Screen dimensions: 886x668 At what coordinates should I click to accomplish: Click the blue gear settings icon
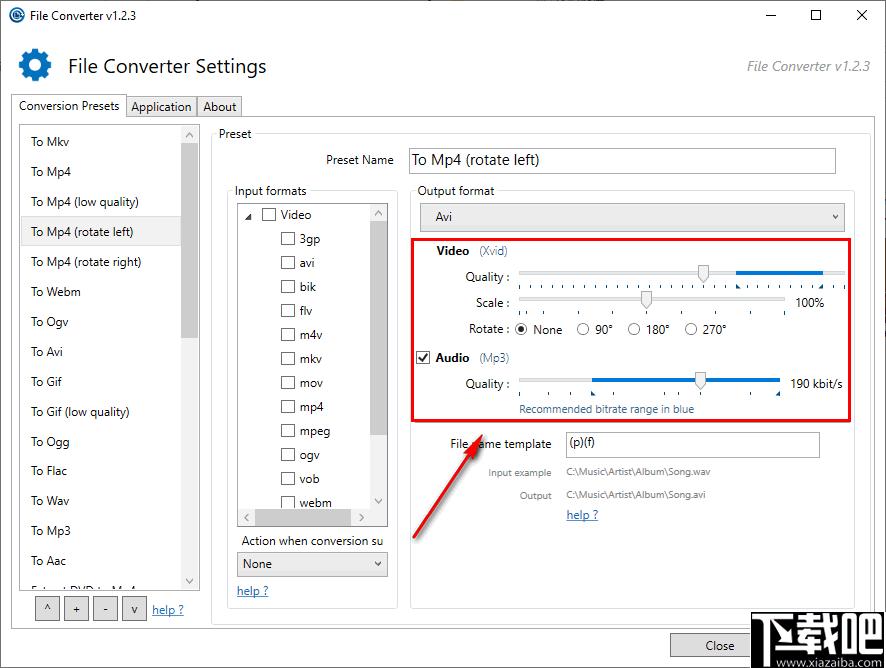point(35,65)
